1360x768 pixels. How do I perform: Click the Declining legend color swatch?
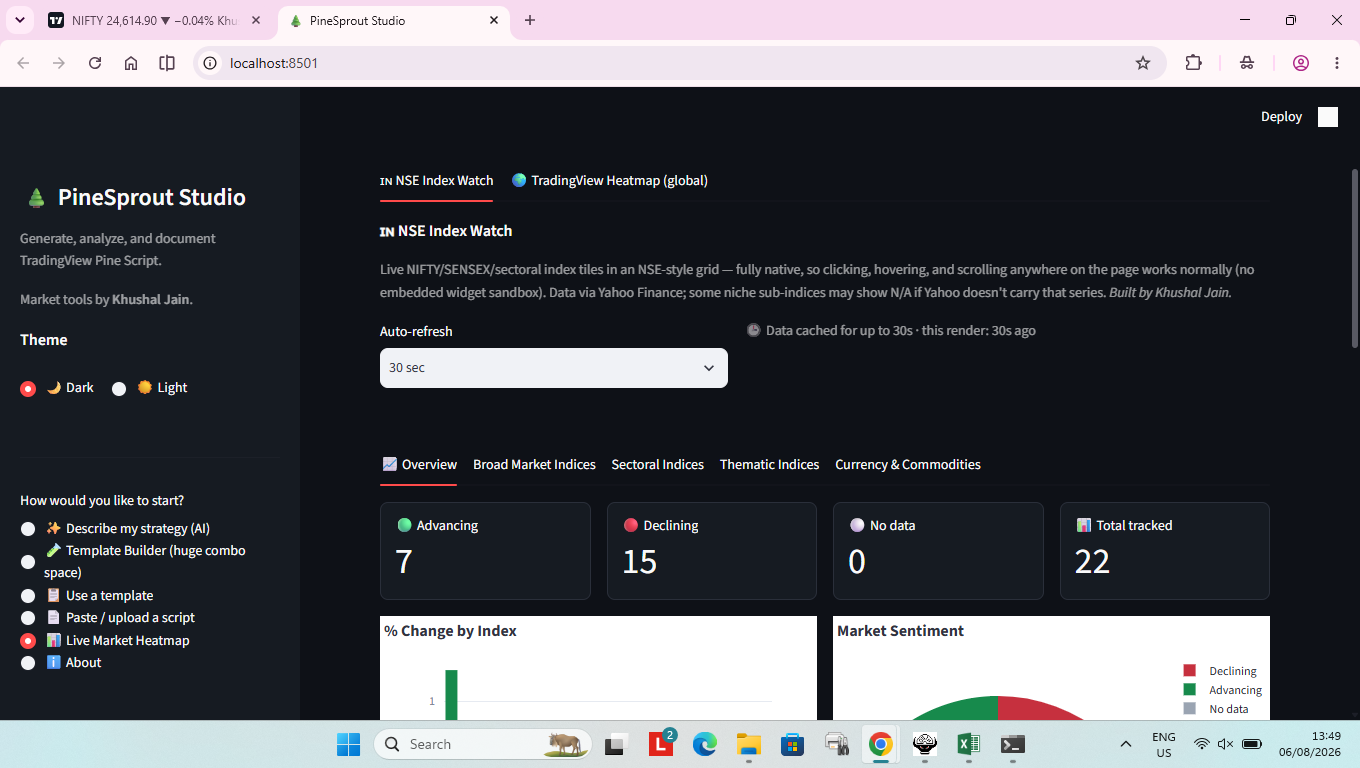[x=1189, y=671]
